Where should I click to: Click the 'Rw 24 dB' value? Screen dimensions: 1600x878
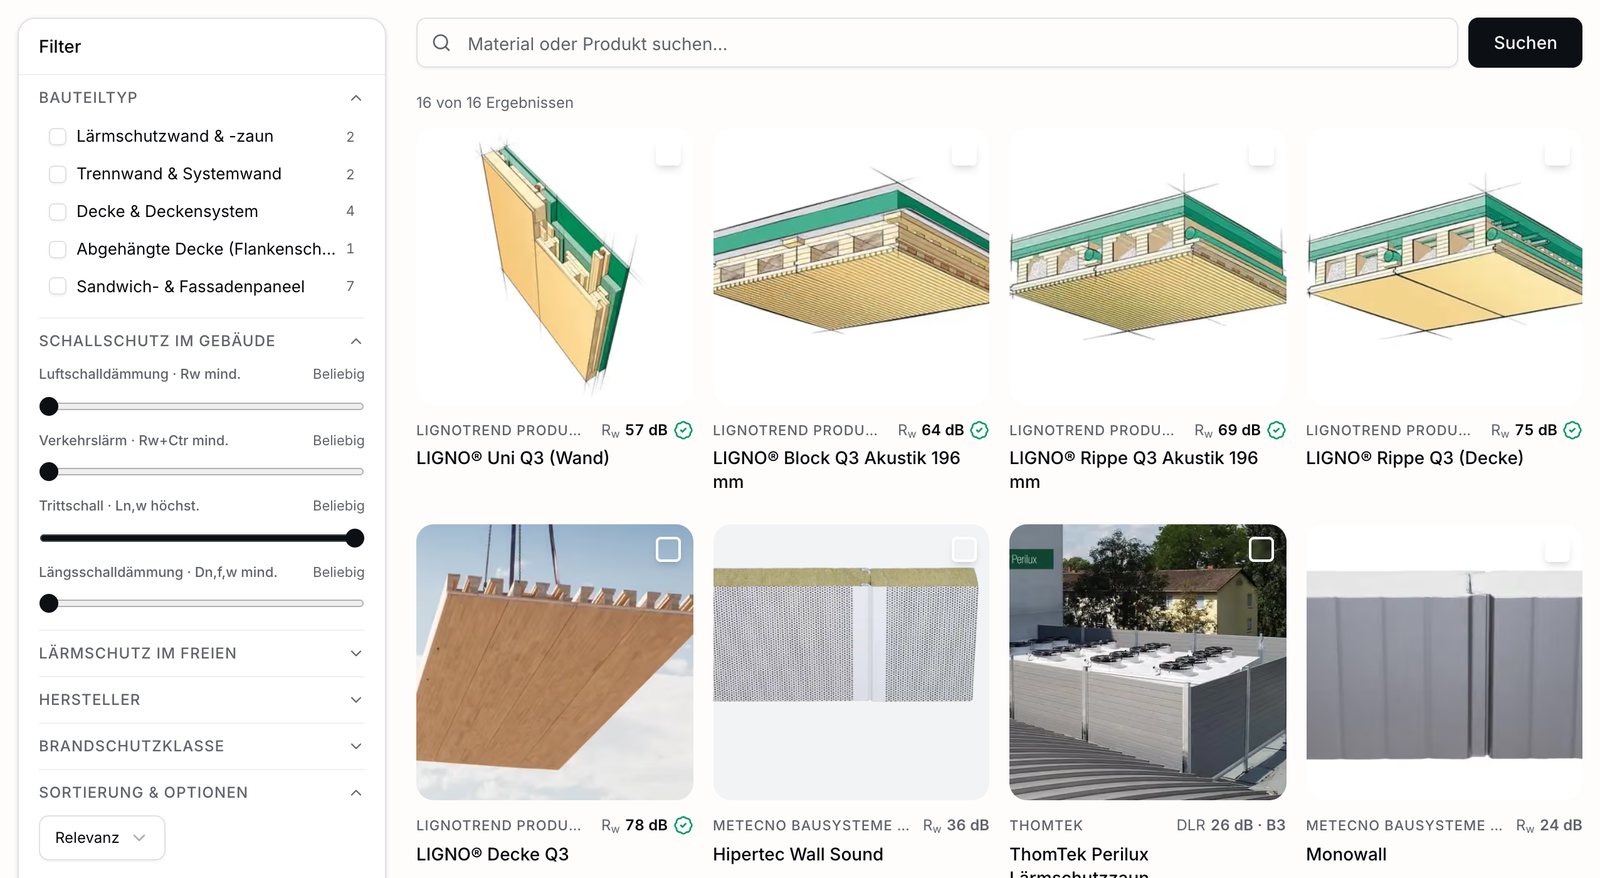pos(1549,825)
